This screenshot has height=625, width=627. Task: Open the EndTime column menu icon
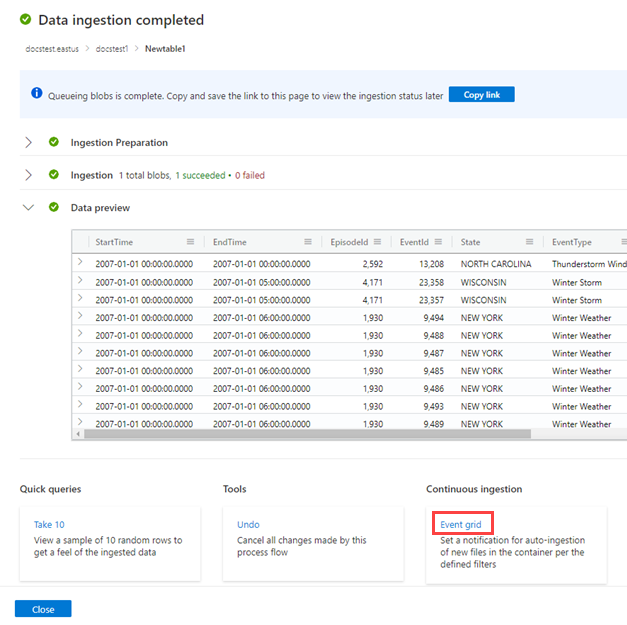(x=308, y=242)
